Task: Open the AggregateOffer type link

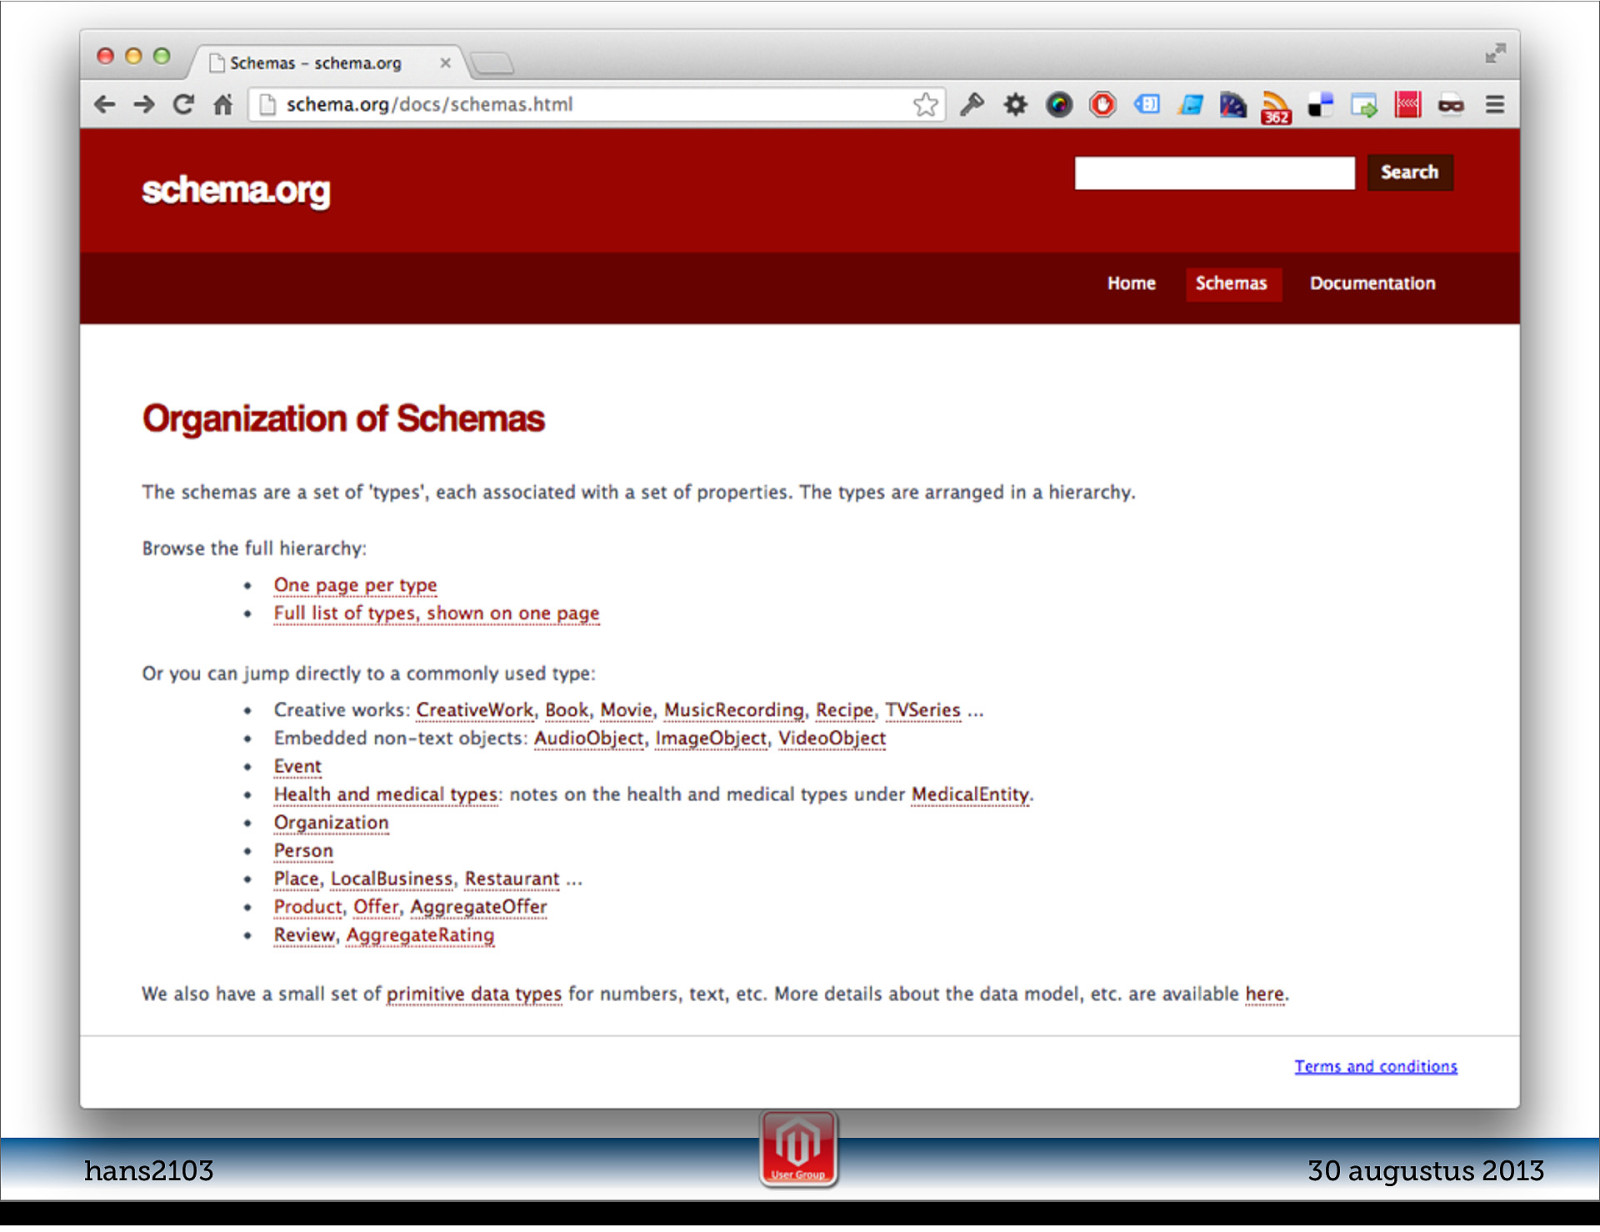Action: pyautogui.click(x=479, y=906)
